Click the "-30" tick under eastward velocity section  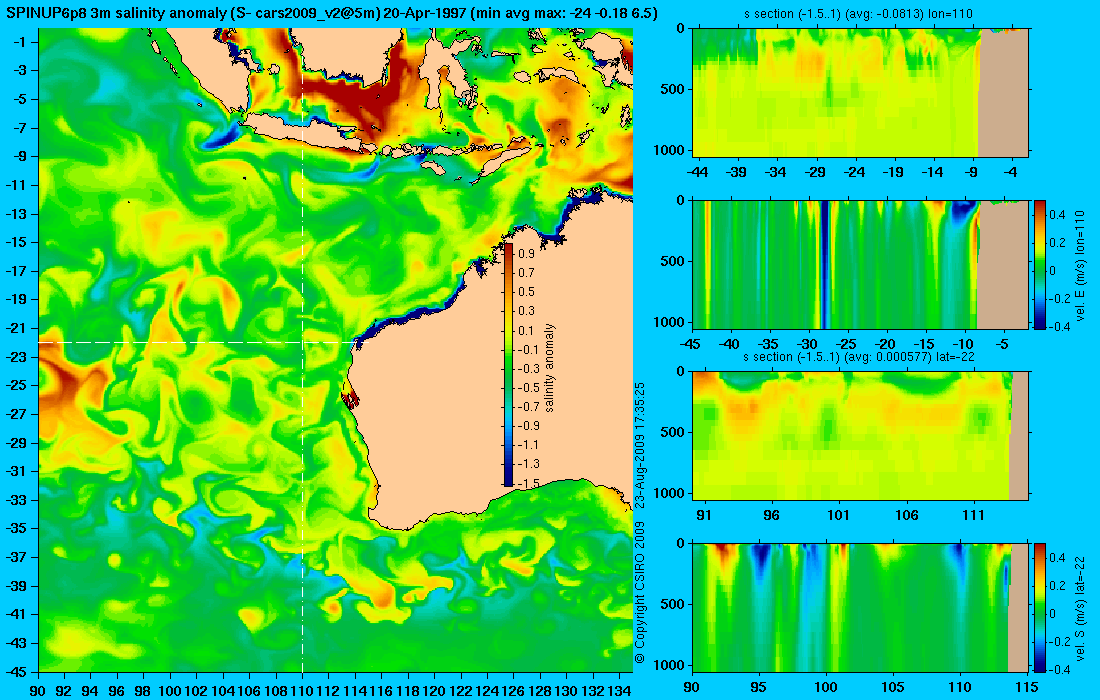point(808,344)
